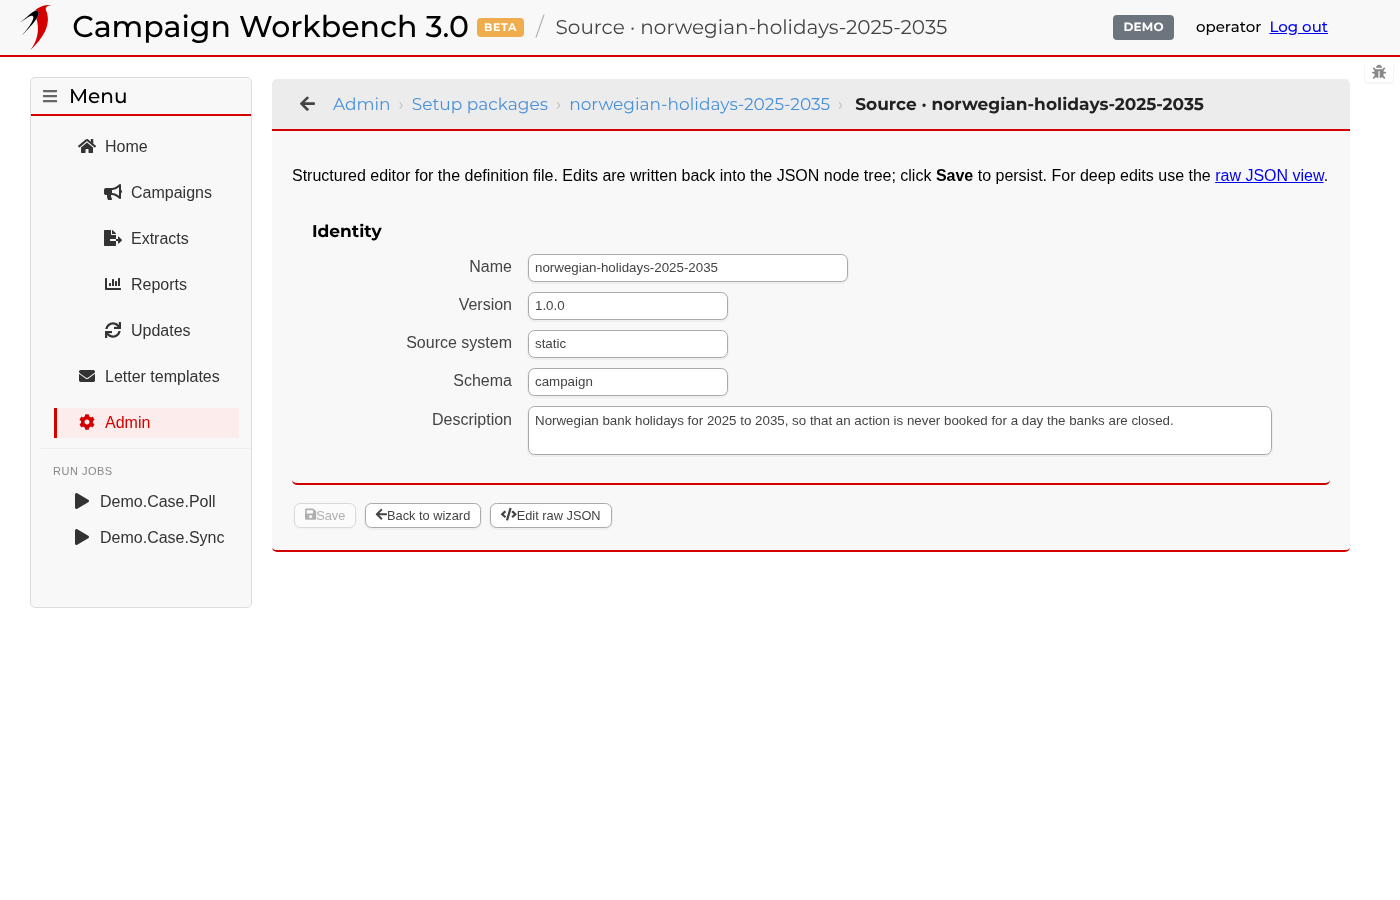Open Setup packages breadcrumb link
The image size is (1400, 900).
click(480, 104)
